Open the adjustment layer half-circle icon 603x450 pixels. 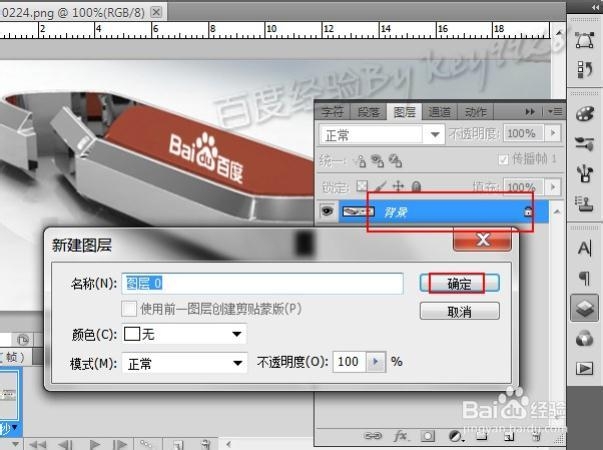pos(455,436)
